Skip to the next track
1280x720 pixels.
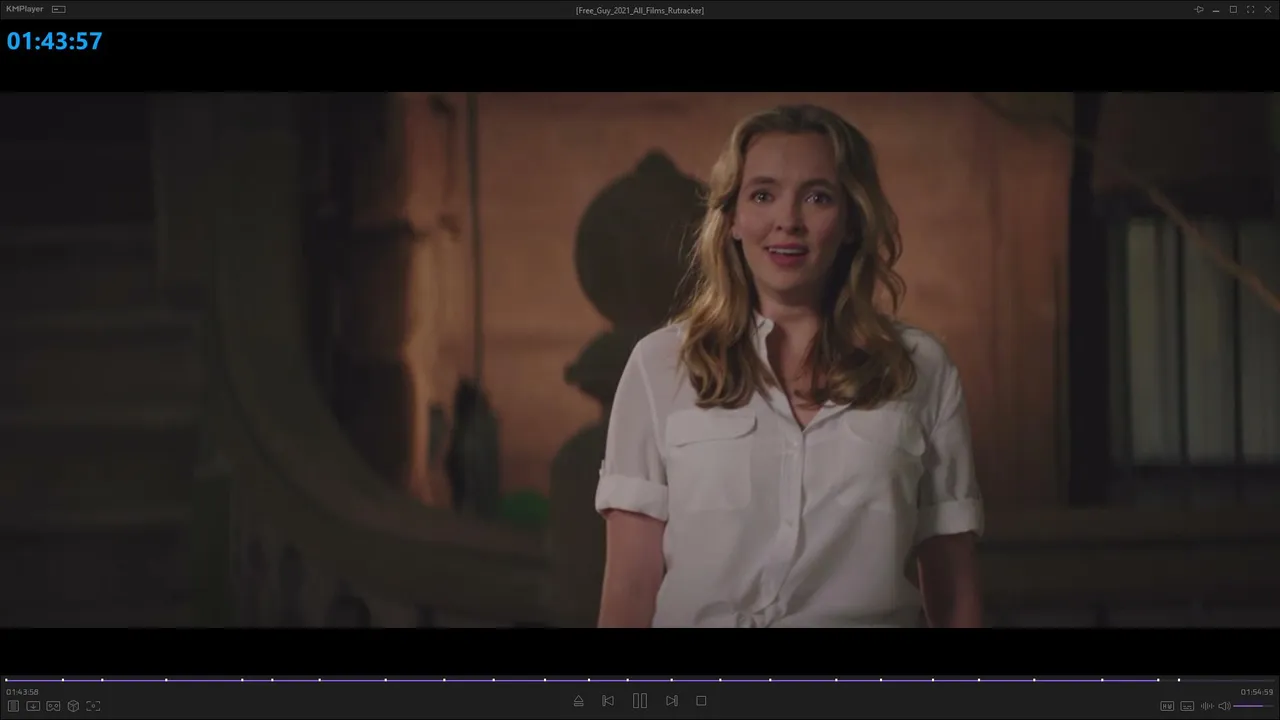672,701
